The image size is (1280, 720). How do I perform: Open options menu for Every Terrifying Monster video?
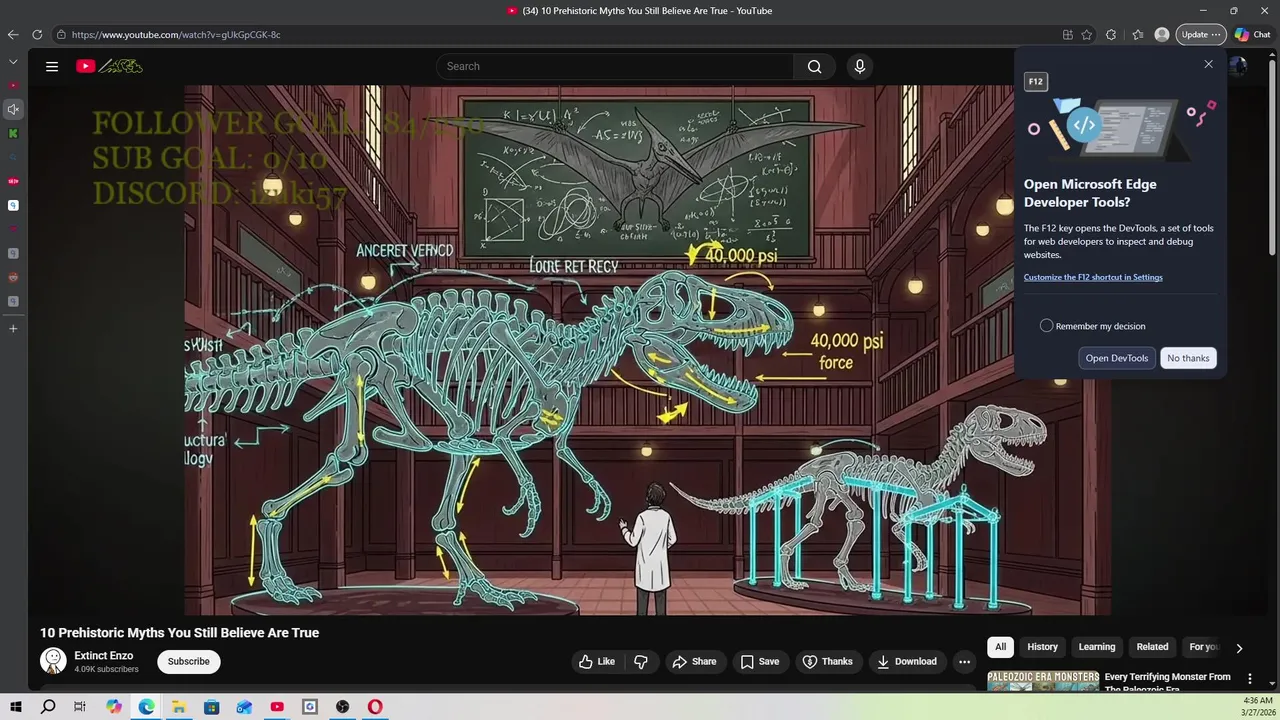tap(1249, 678)
